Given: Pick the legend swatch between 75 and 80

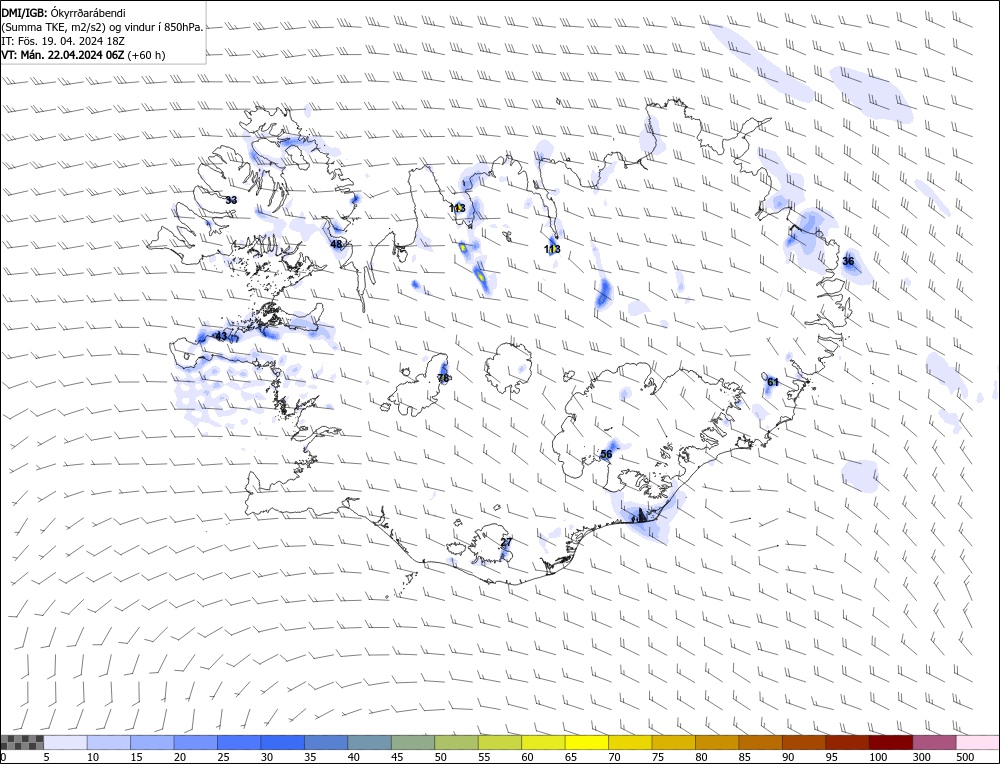Looking at the screenshot, I should coord(673,742).
